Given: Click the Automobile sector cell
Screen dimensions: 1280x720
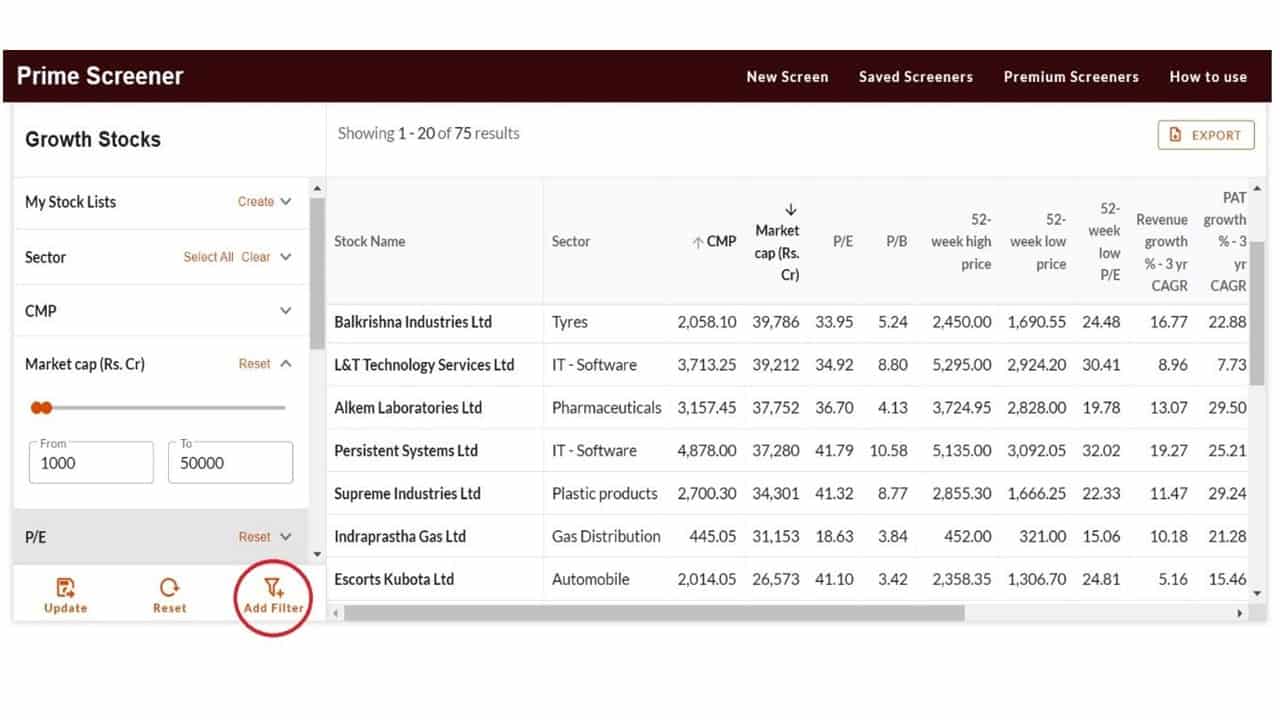Looking at the screenshot, I should pyautogui.click(x=593, y=580).
